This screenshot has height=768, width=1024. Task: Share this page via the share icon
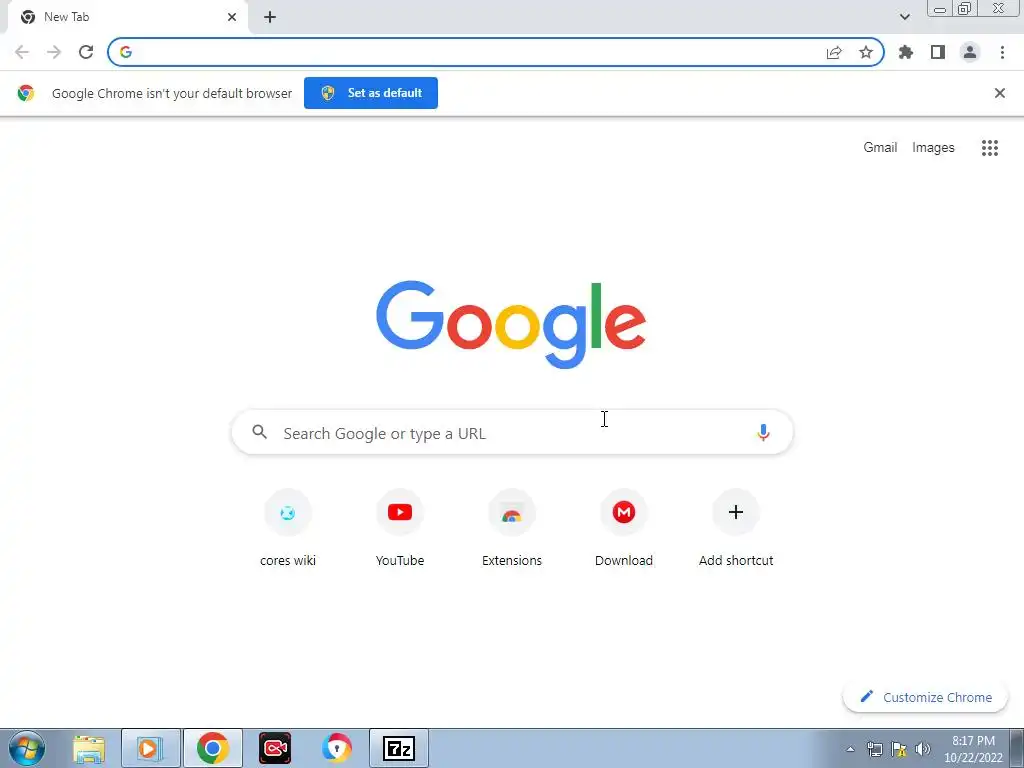(x=834, y=52)
